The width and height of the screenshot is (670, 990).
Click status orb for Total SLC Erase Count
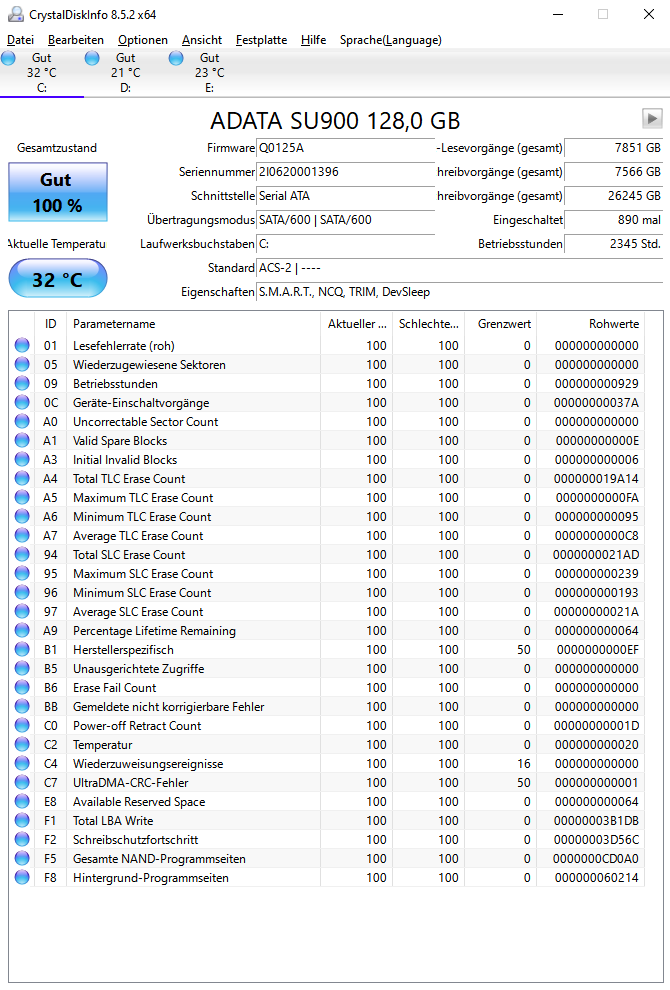pos(22,554)
